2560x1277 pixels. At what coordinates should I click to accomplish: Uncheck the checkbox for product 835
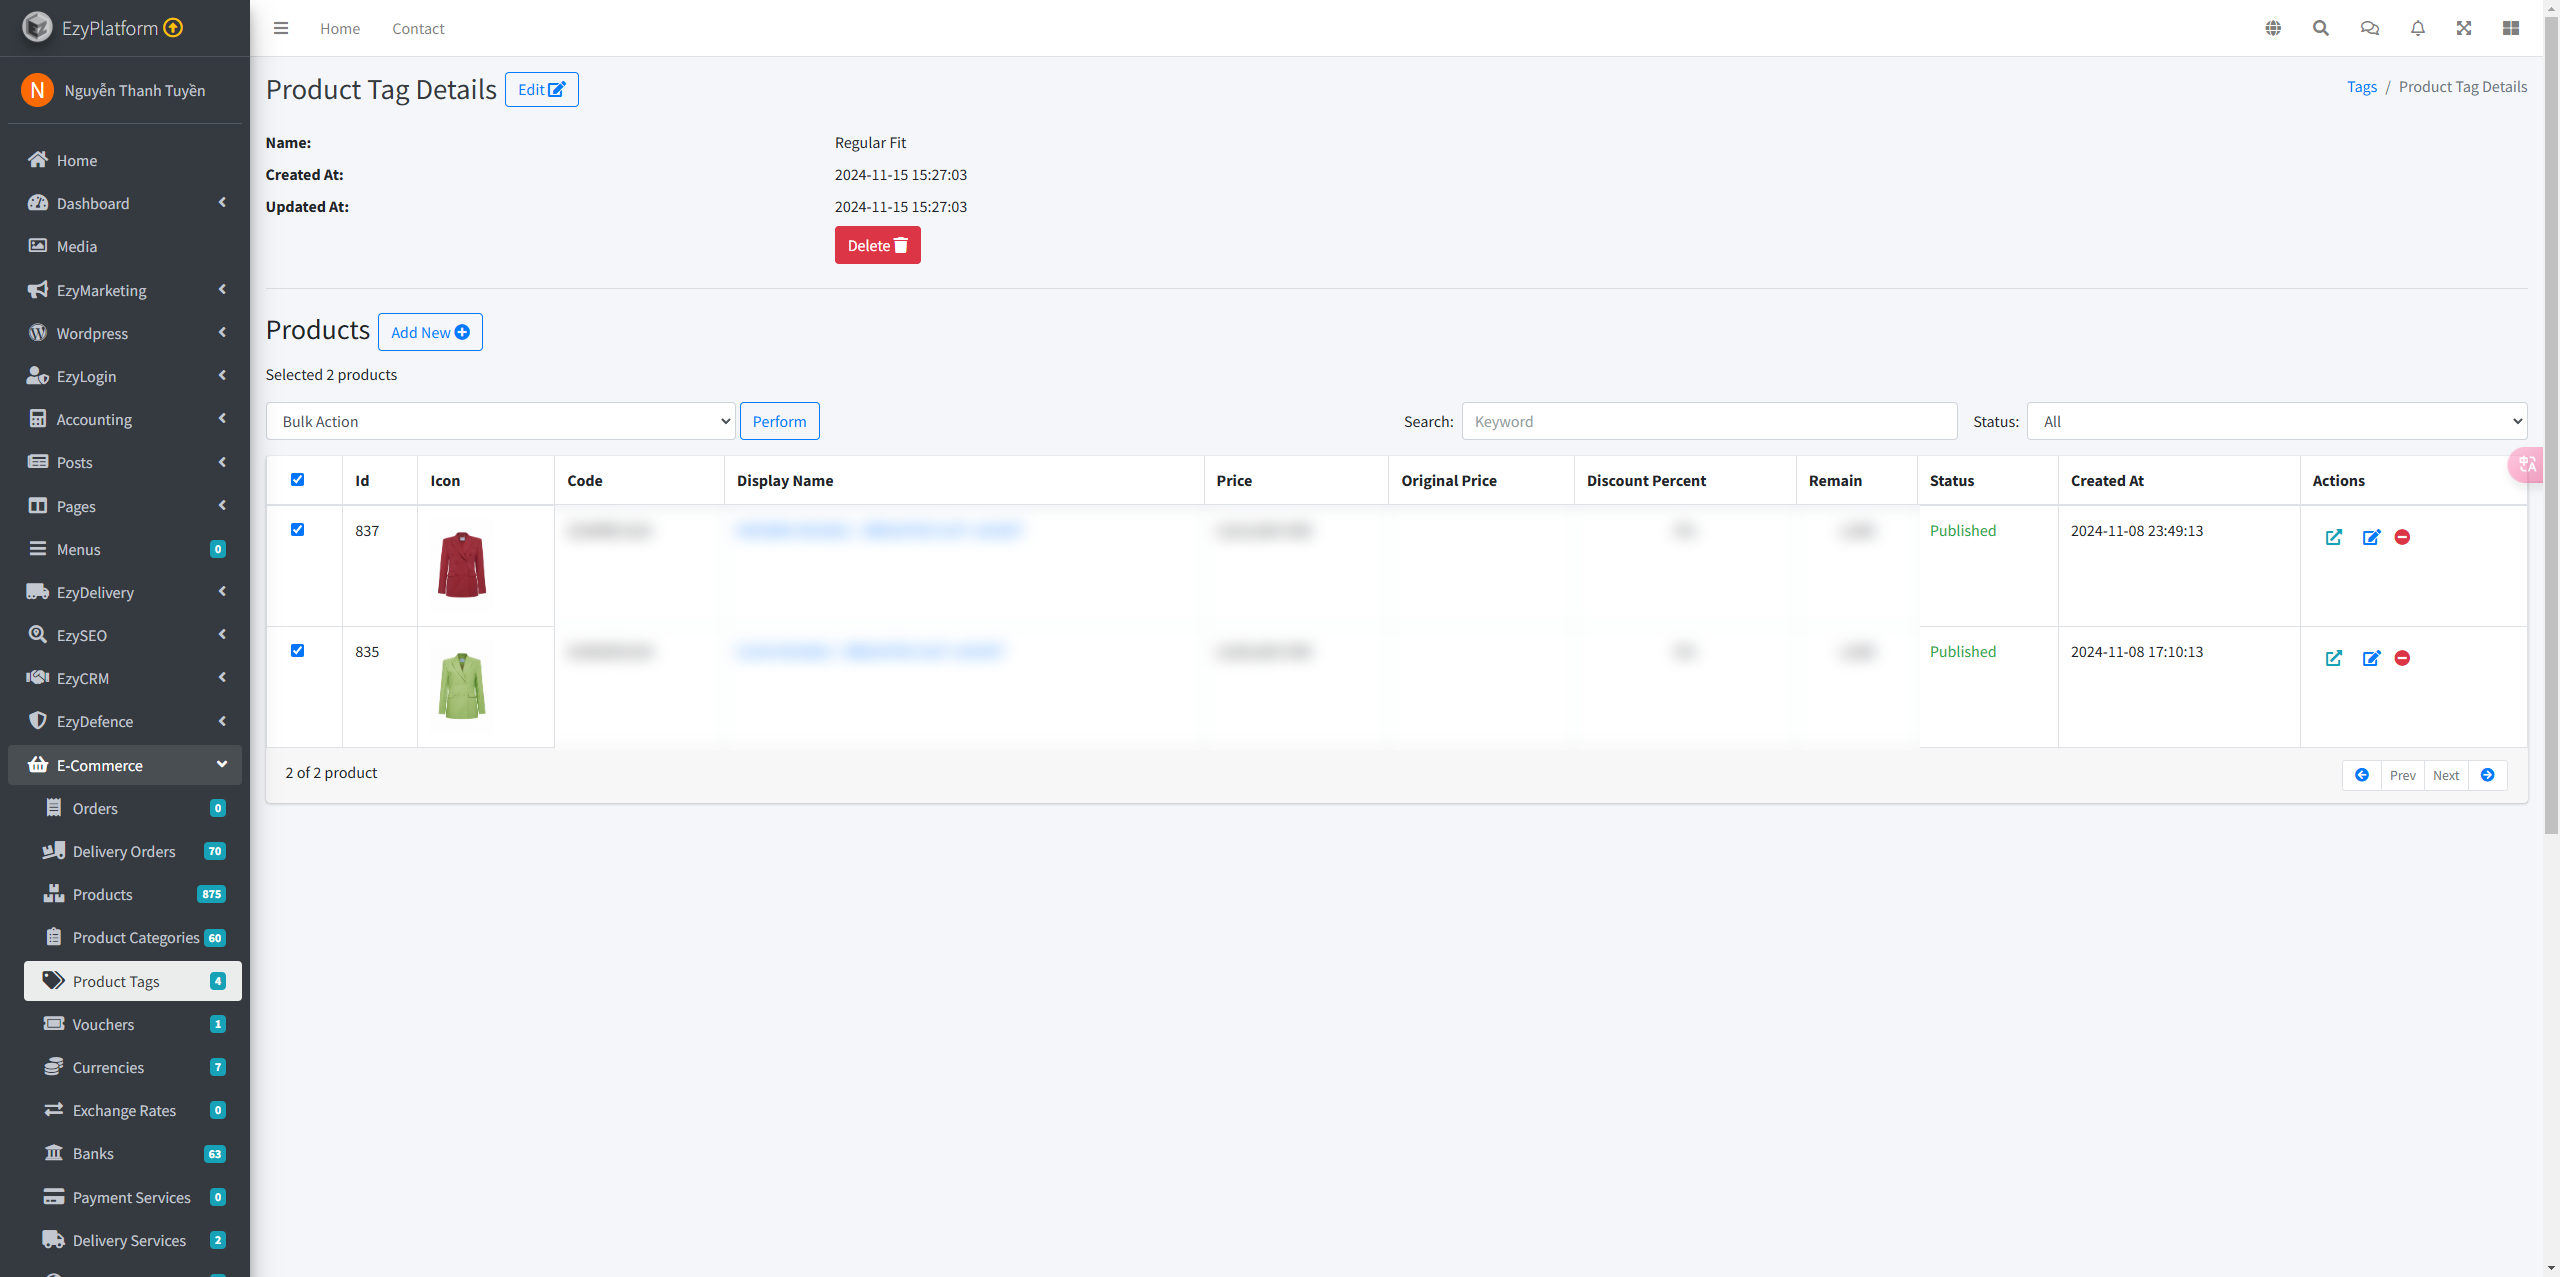pyautogui.click(x=297, y=651)
